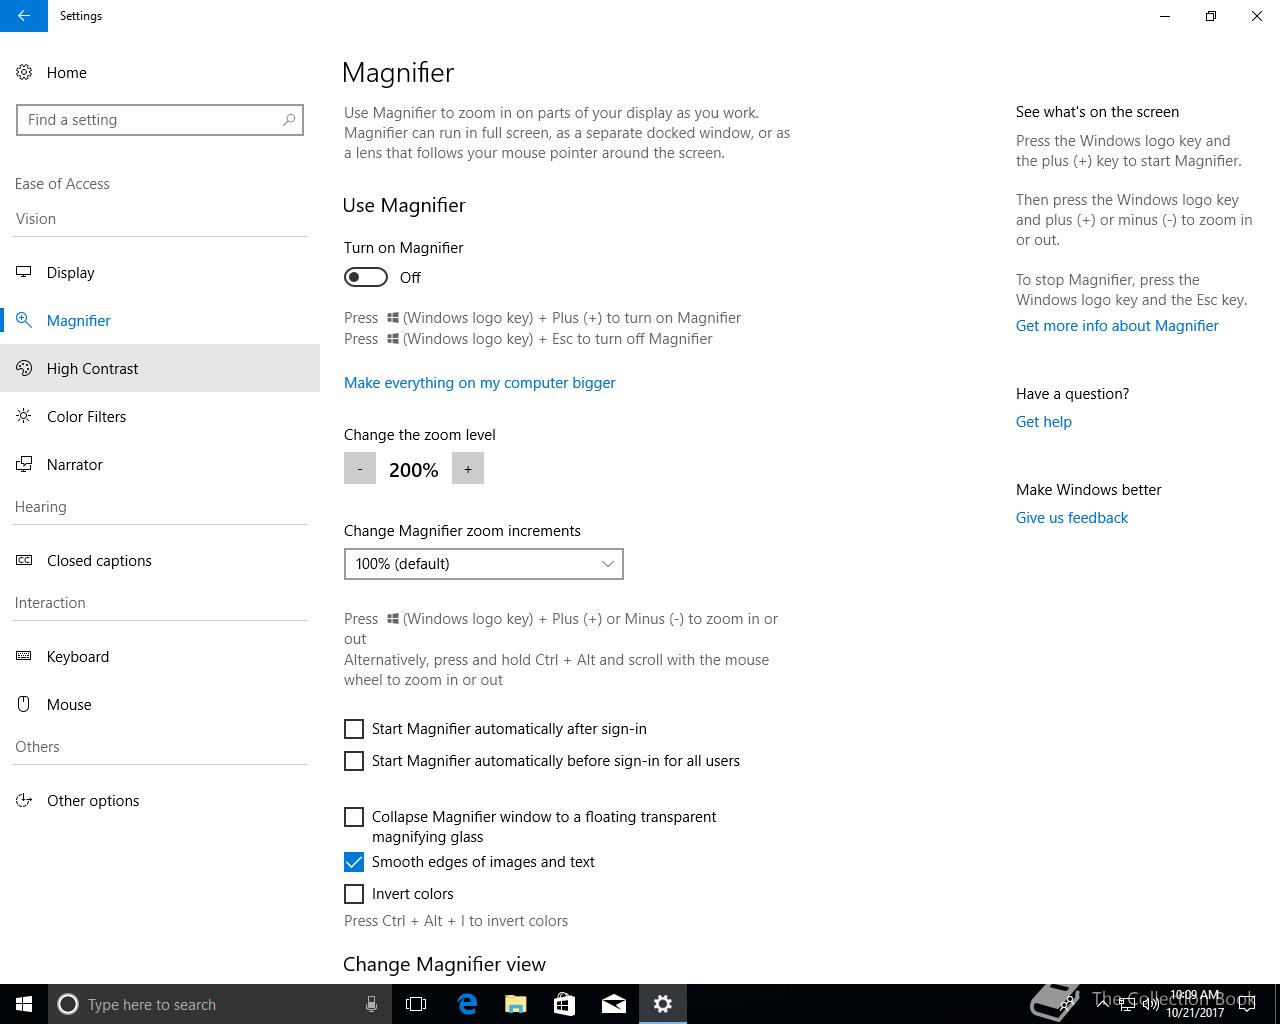Go back using the Settings back arrow

(23, 16)
